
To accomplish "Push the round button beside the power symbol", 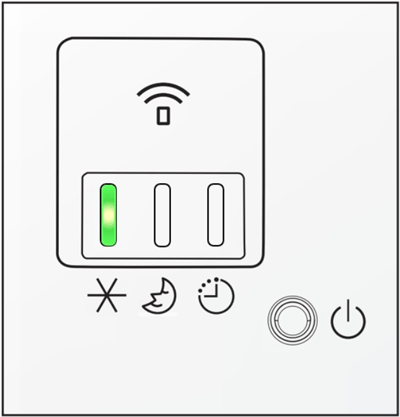I will coord(292,320).
